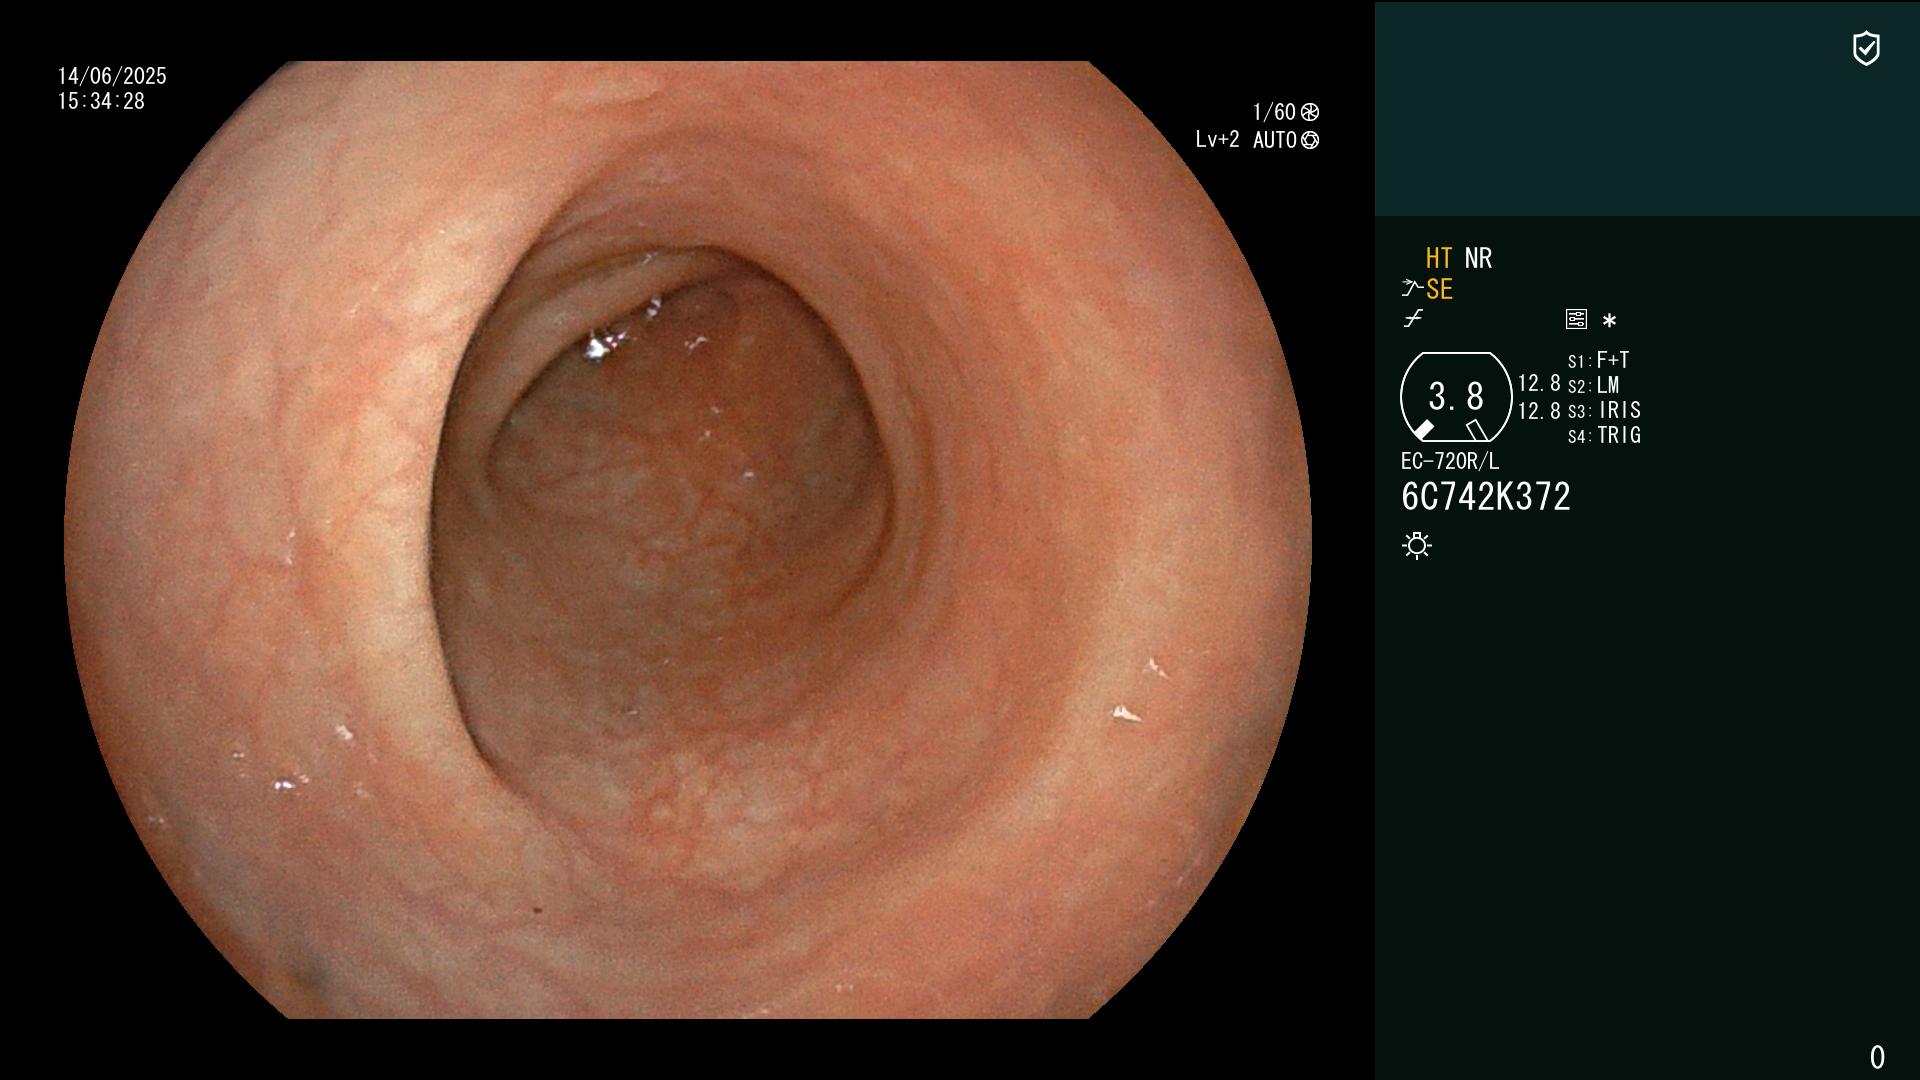Click the date 14/06/2025
The image size is (1920, 1080).
112,76
